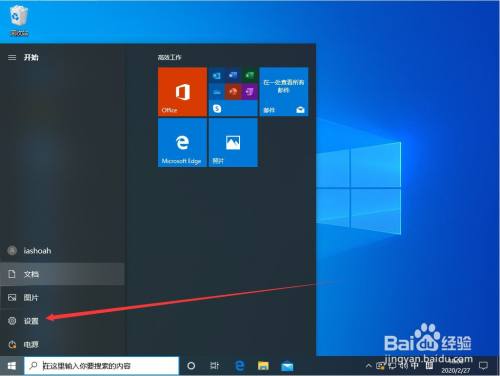Switch the IME language indicator 中
Image resolution: width=500 pixels, height=376 pixels.
tap(415, 366)
